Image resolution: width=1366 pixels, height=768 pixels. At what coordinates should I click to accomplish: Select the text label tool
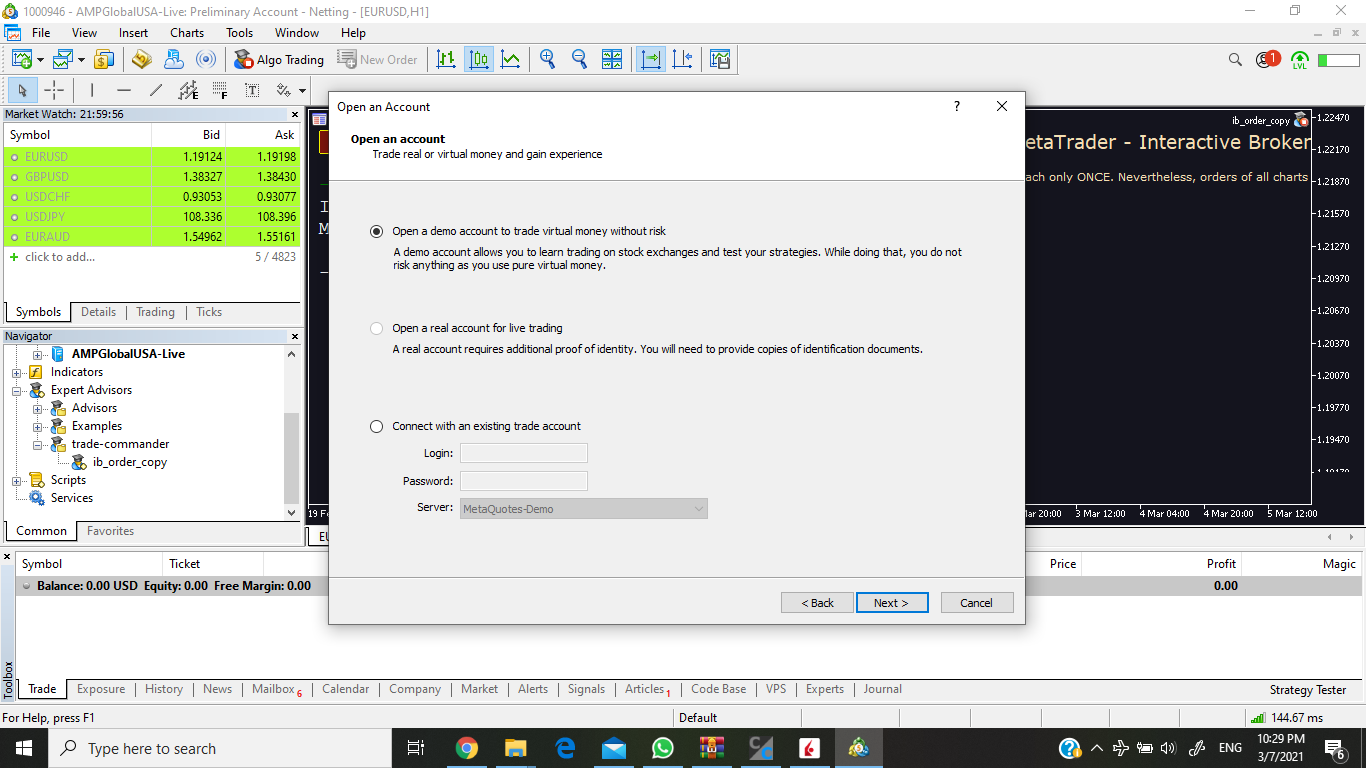pos(252,90)
